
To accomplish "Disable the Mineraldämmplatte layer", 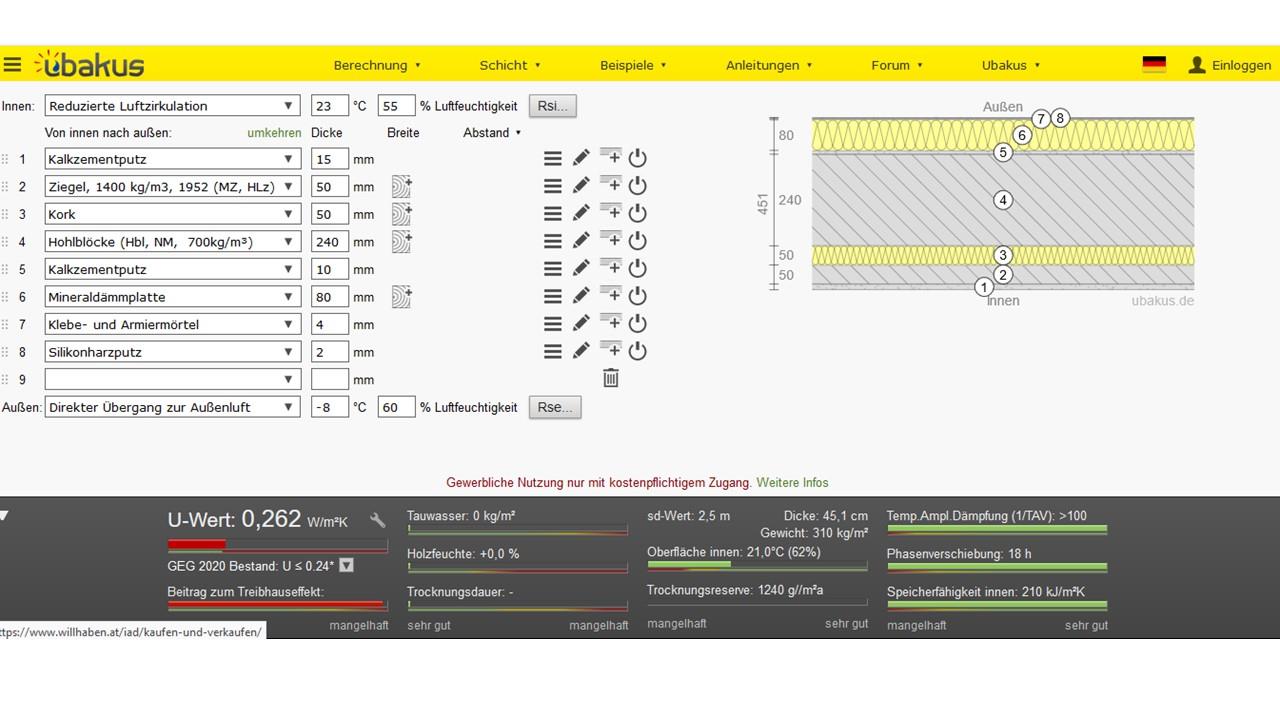I will (638, 296).
